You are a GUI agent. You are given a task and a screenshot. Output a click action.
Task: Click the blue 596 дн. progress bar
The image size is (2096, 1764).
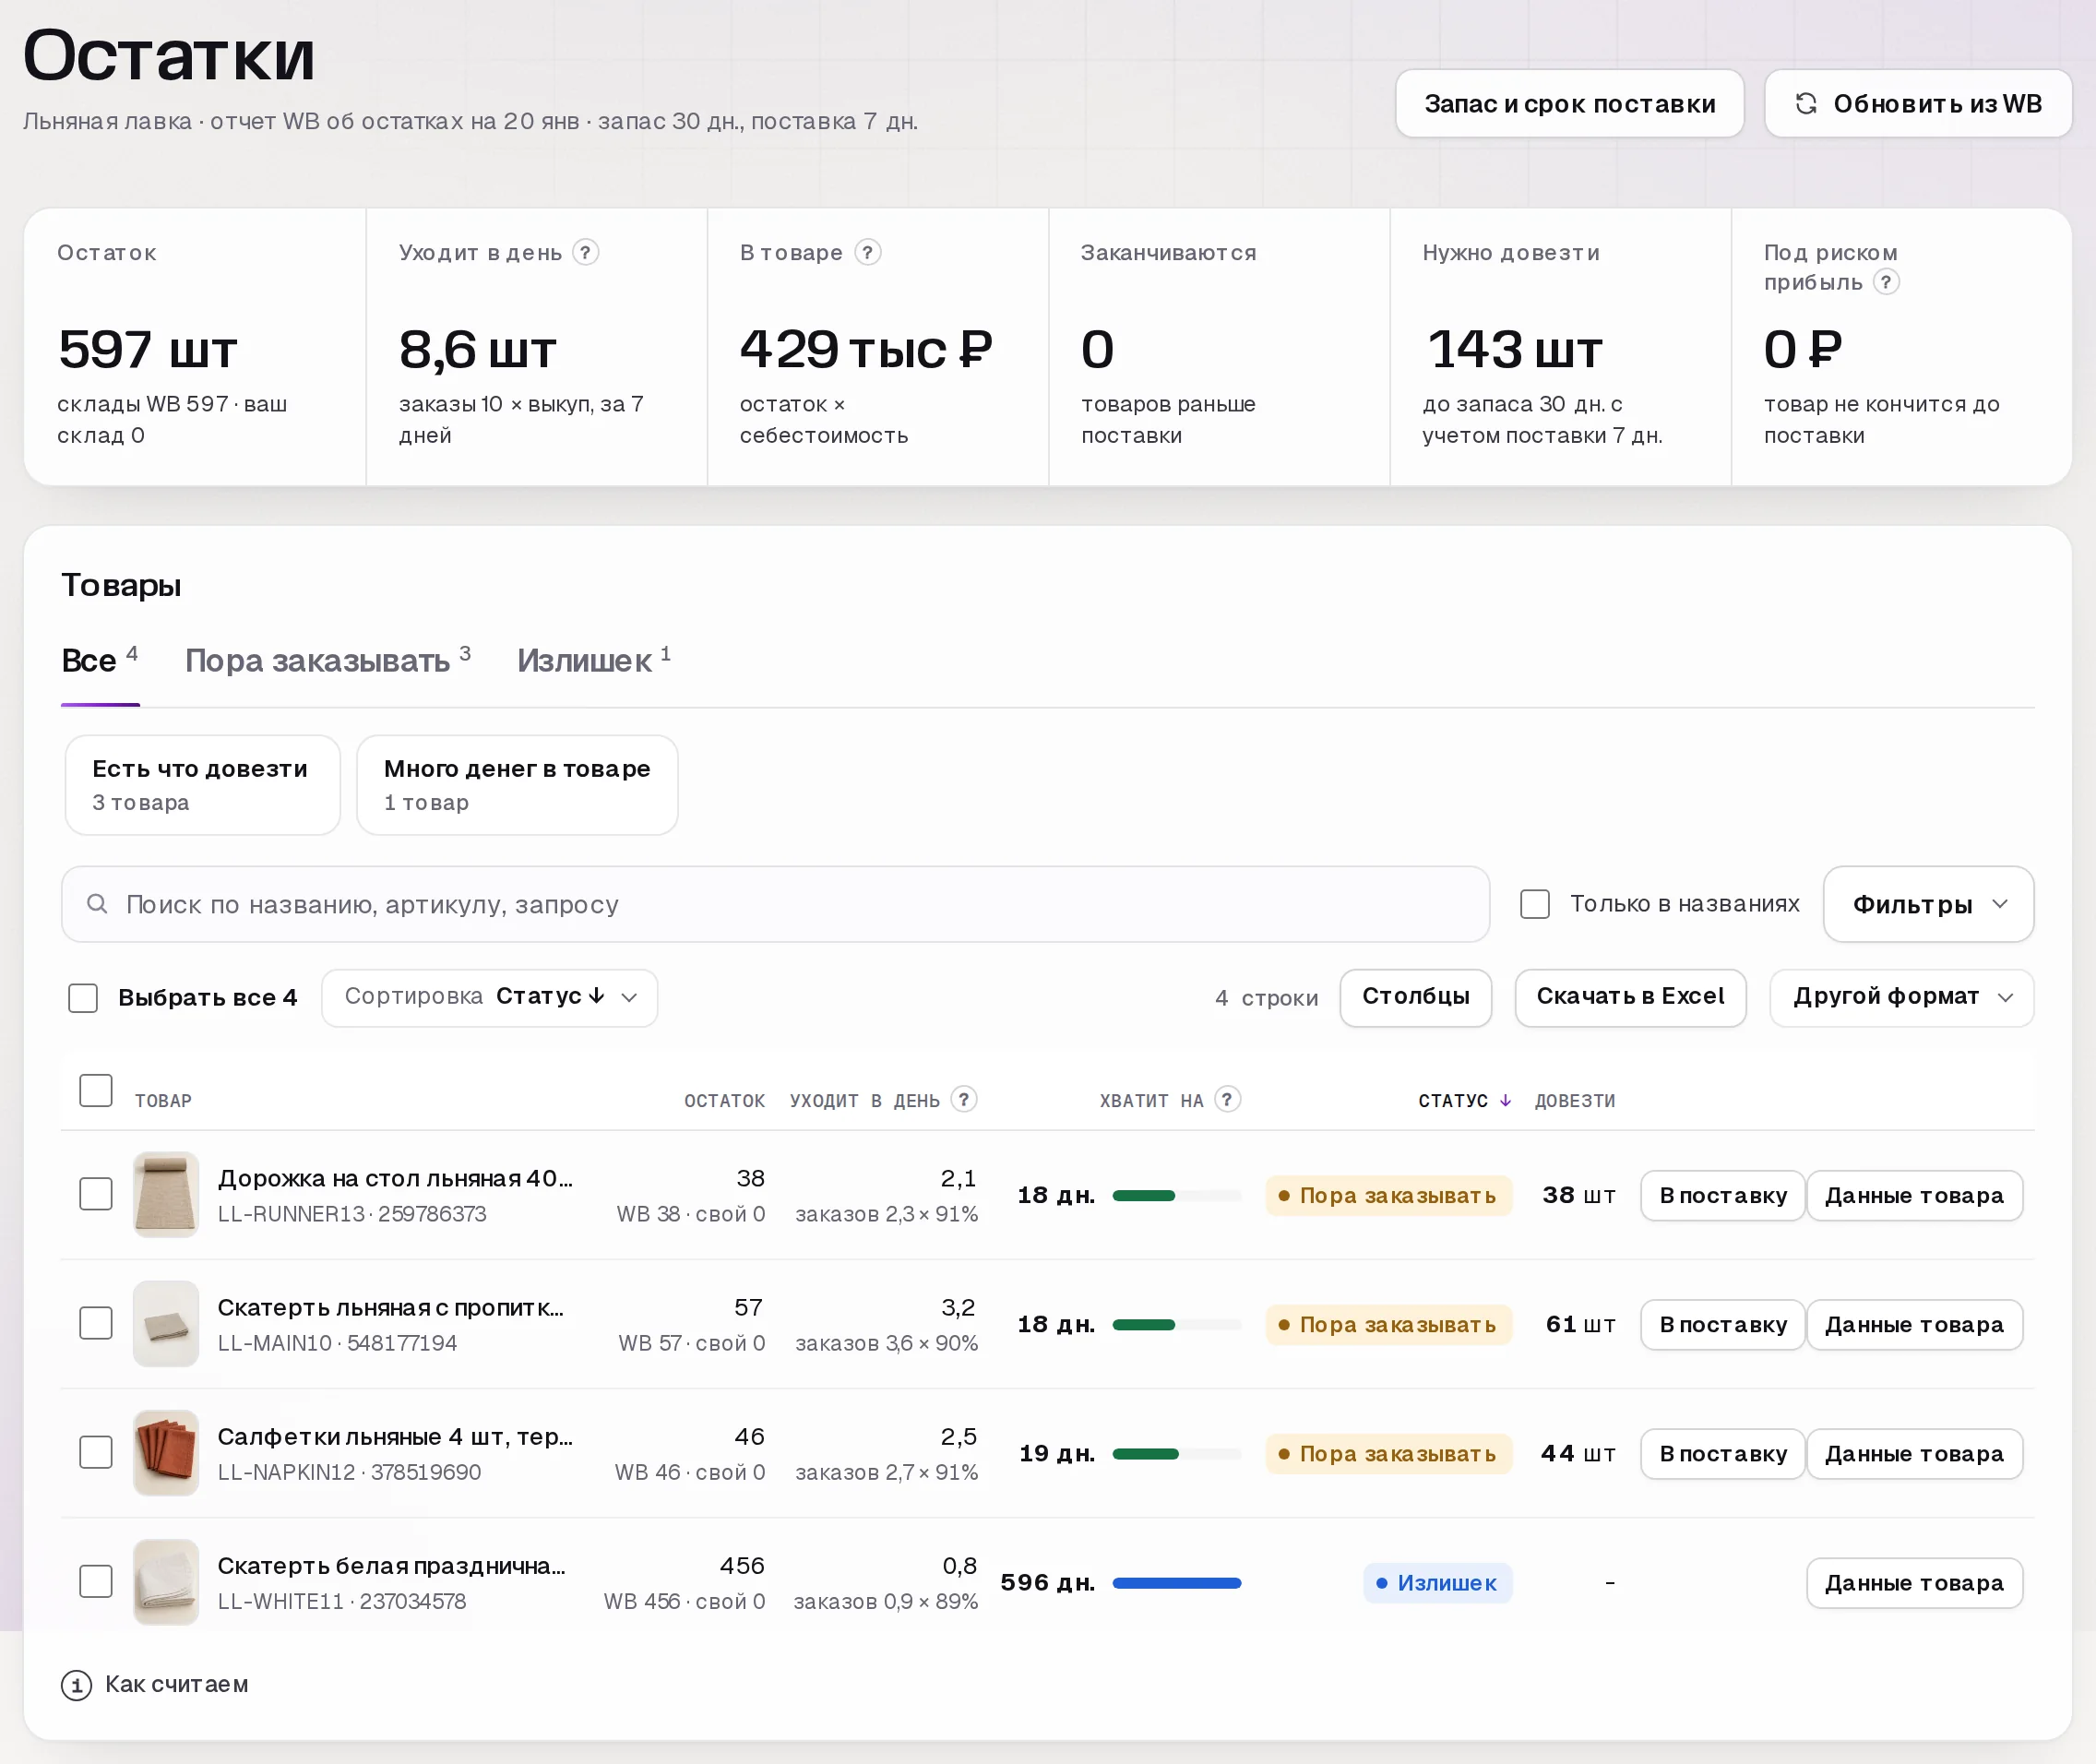click(x=1177, y=1583)
